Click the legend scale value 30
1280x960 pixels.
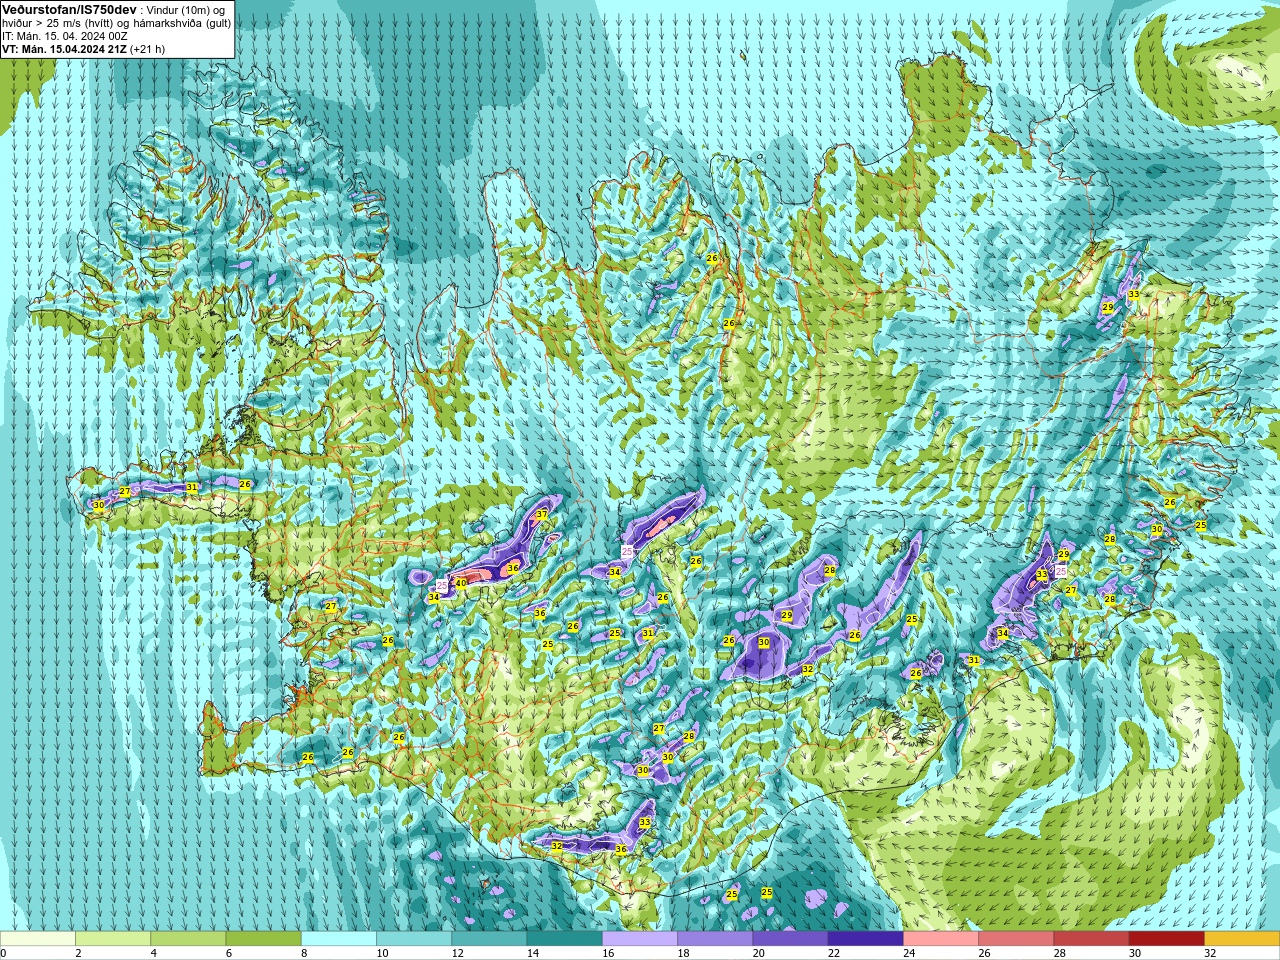1135,953
